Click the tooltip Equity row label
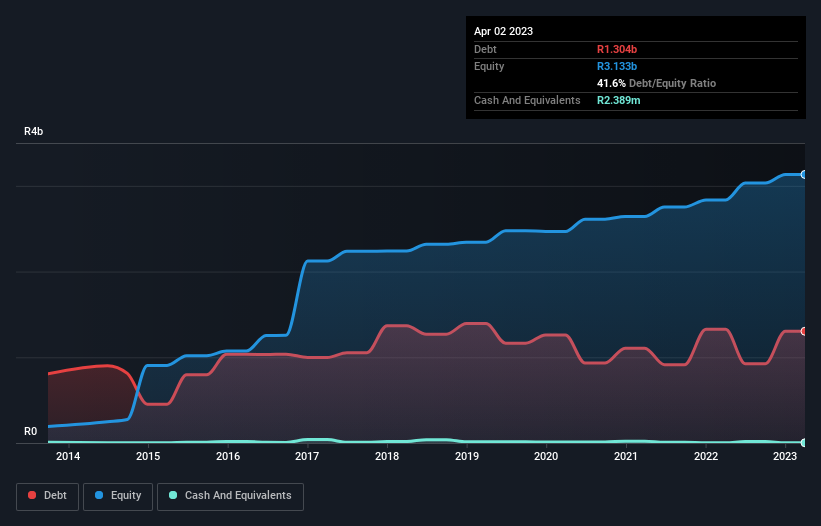The image size is (821, 526). coord(489,66)
